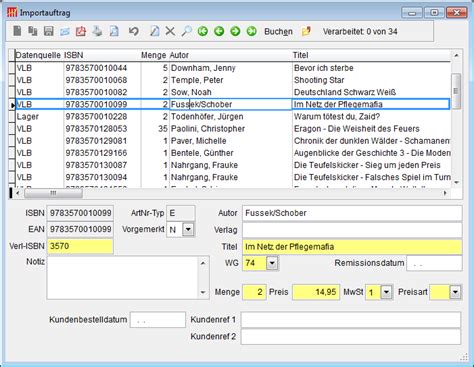This screenshot has height=367, width=474.
Task: Click horizontal scrollbar left arrow
Action: [x=18, y=193]
